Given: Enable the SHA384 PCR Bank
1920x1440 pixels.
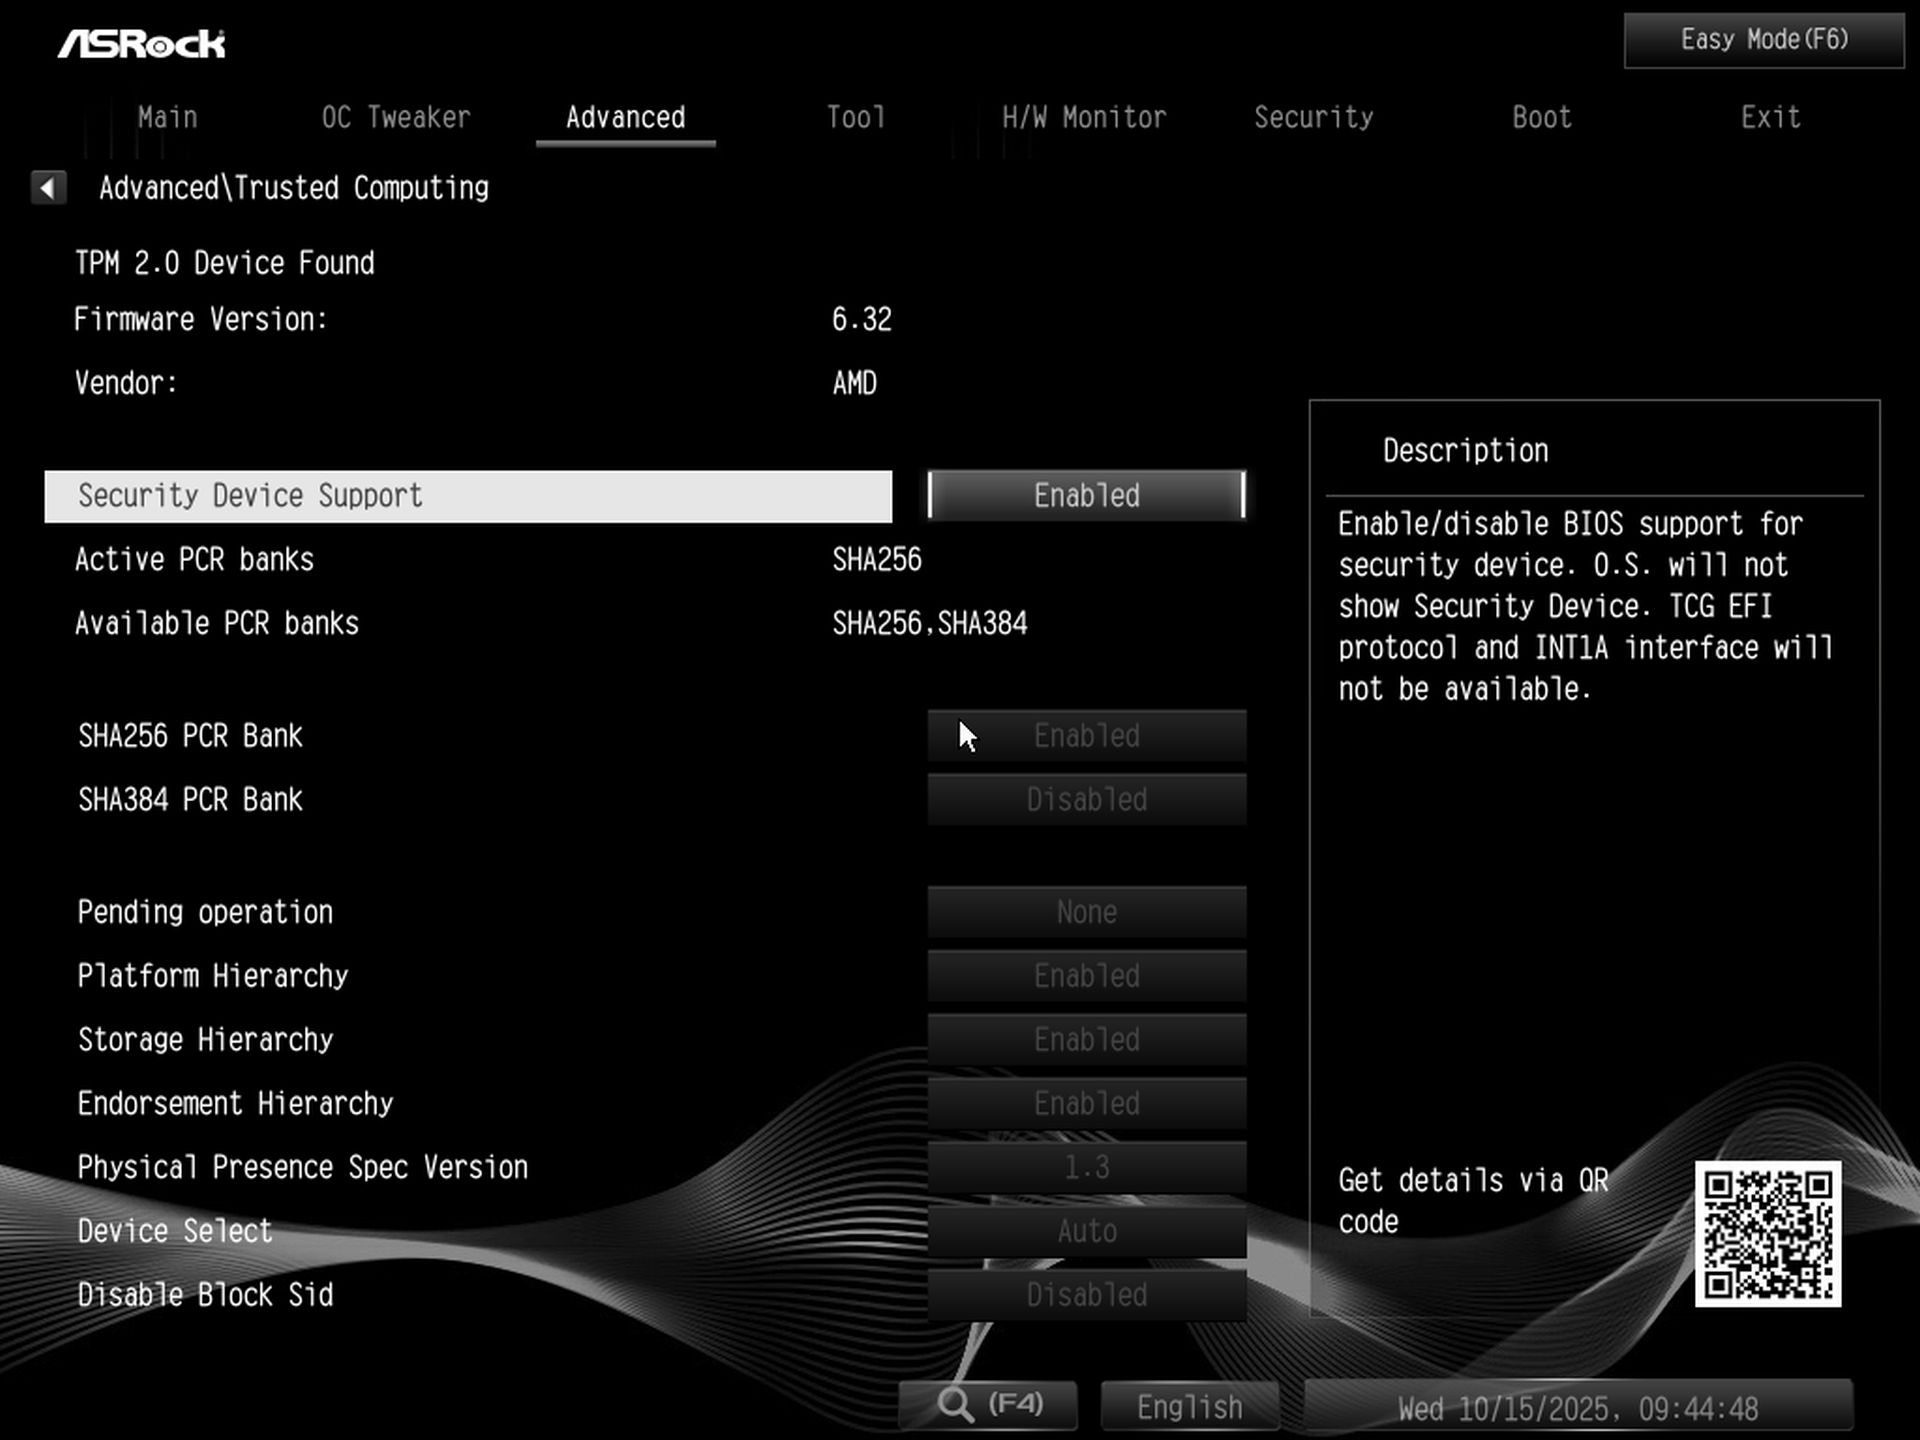Looking at the screenshot, I should (x=1086, y=799).
